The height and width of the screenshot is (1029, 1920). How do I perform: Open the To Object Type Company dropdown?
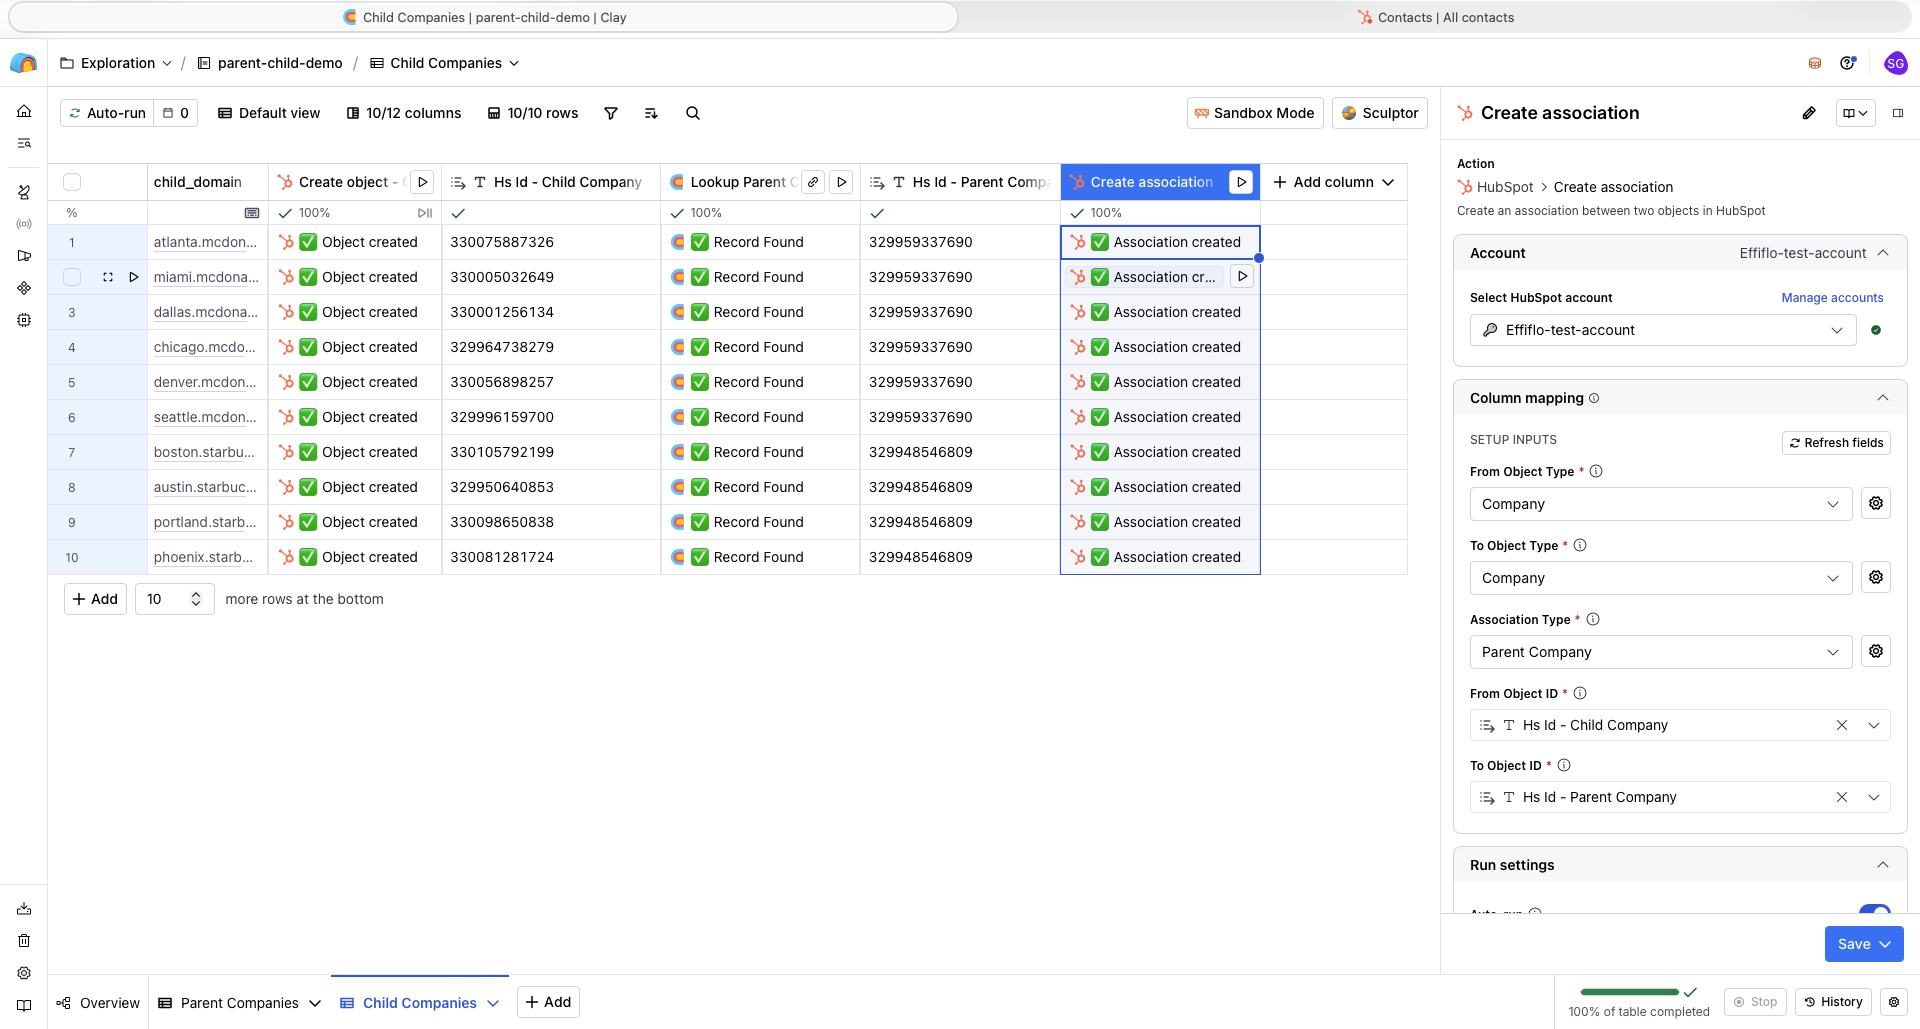point(1660,578)
